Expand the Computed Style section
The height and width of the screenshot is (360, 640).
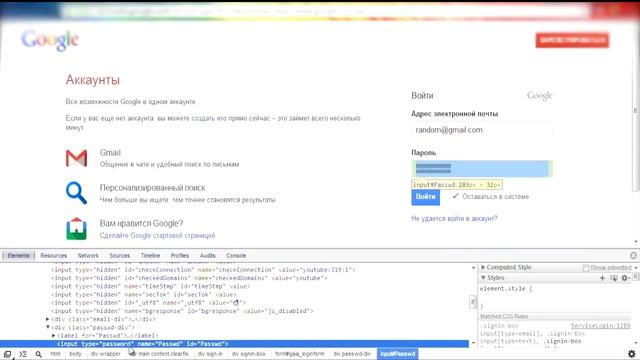pos(483,267)
